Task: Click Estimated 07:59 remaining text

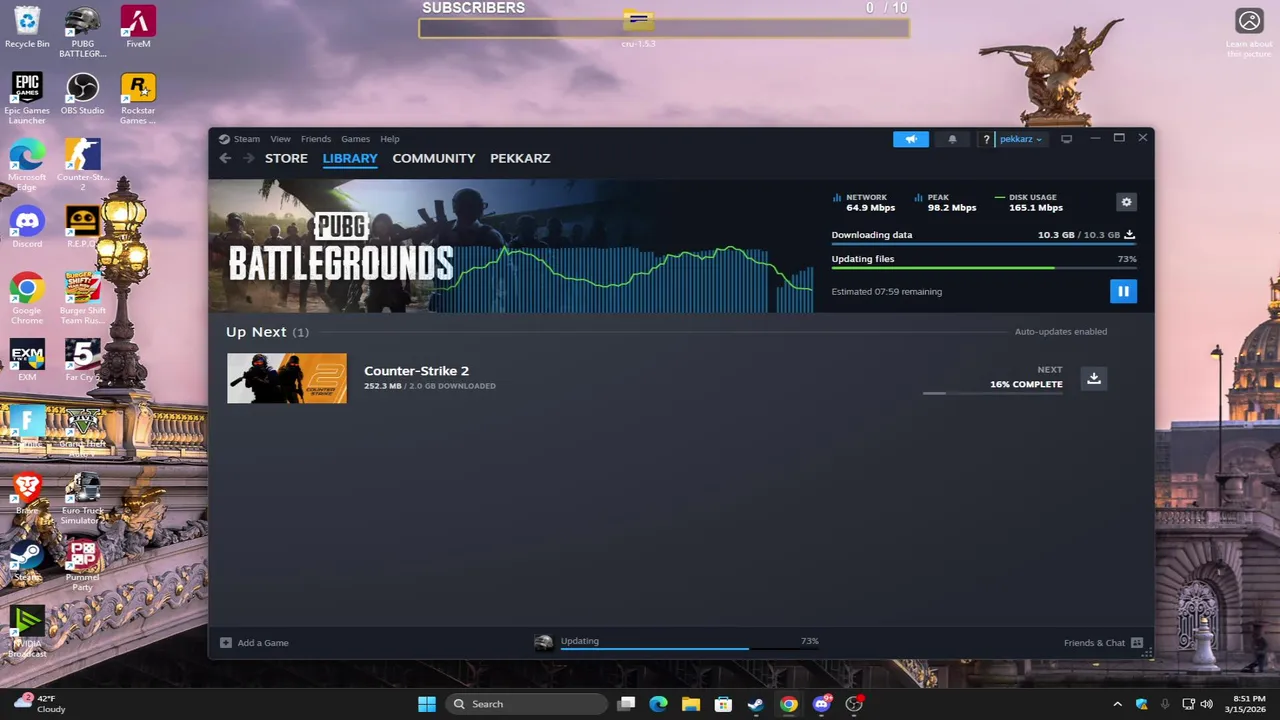Action: (x=887, y=292)
